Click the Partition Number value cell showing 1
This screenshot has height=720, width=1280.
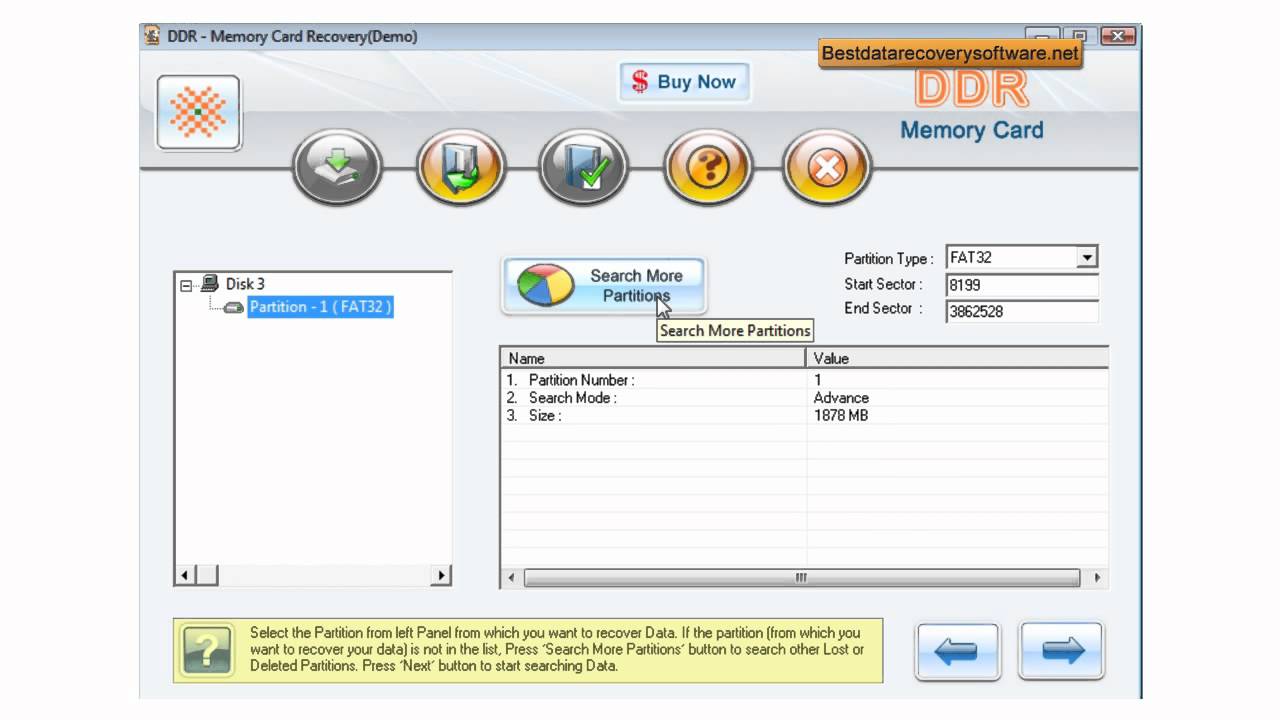click(x=818, y=380)
